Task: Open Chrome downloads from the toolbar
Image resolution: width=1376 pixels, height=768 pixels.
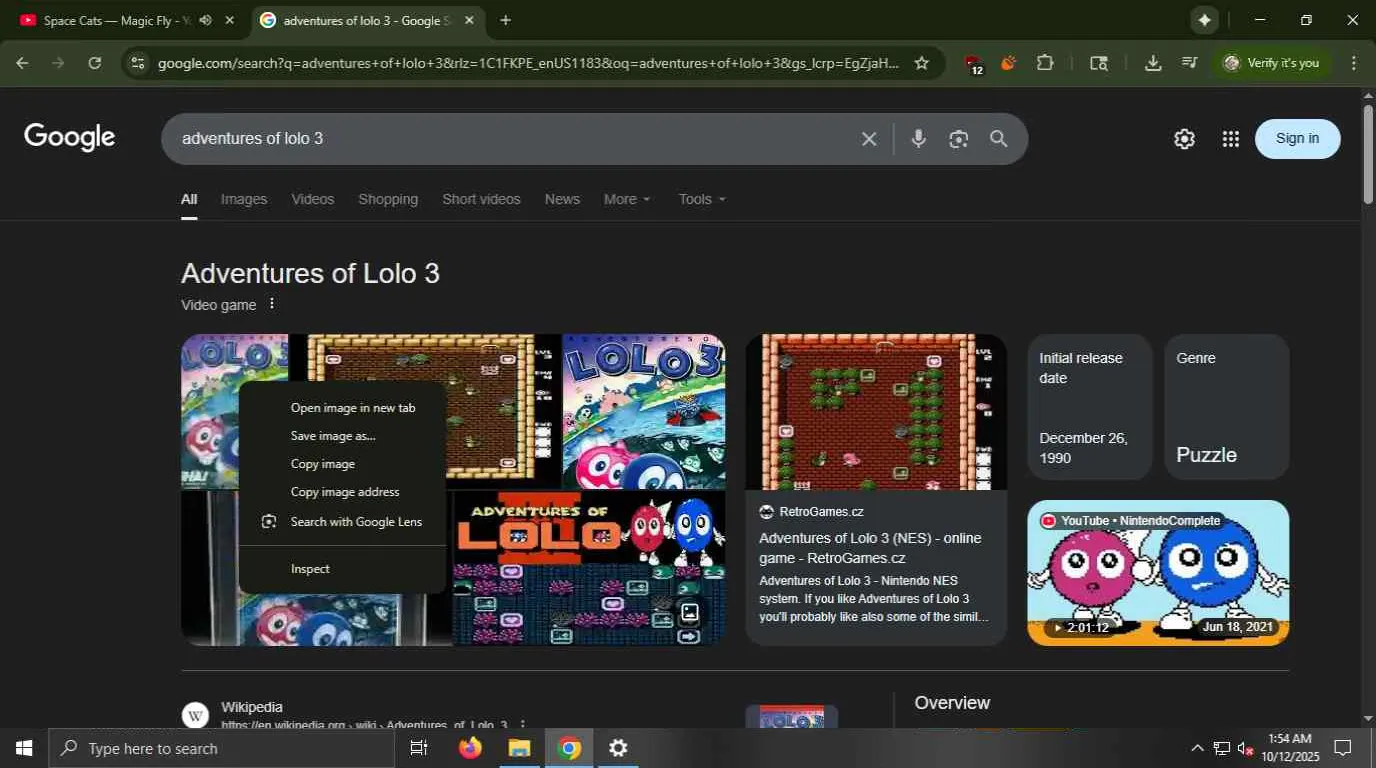Action: click(1153, 63)
